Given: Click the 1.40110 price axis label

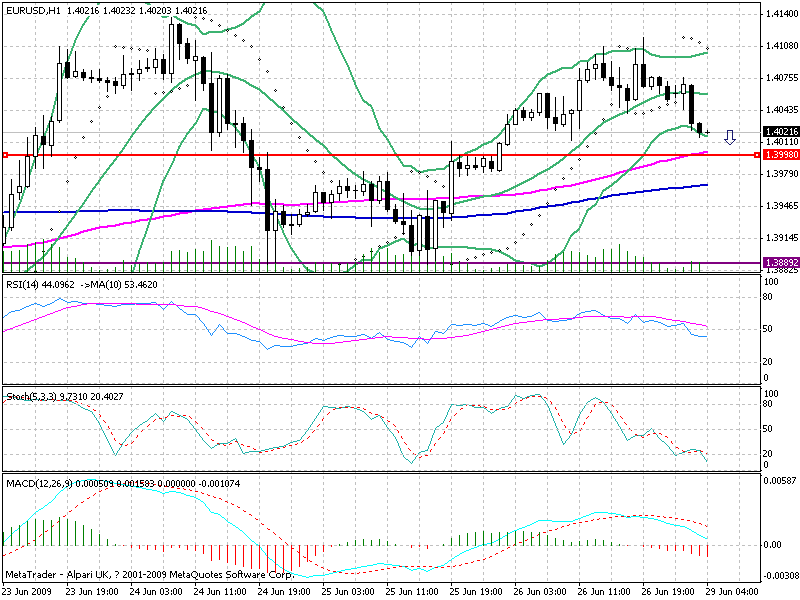Looking at the screenshot, I should point(782,142).
